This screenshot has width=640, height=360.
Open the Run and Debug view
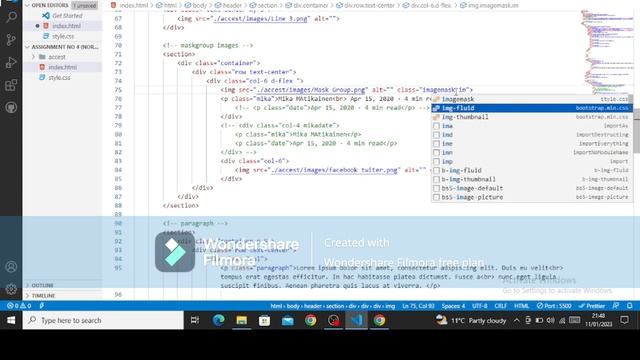(x=11, y=62)
